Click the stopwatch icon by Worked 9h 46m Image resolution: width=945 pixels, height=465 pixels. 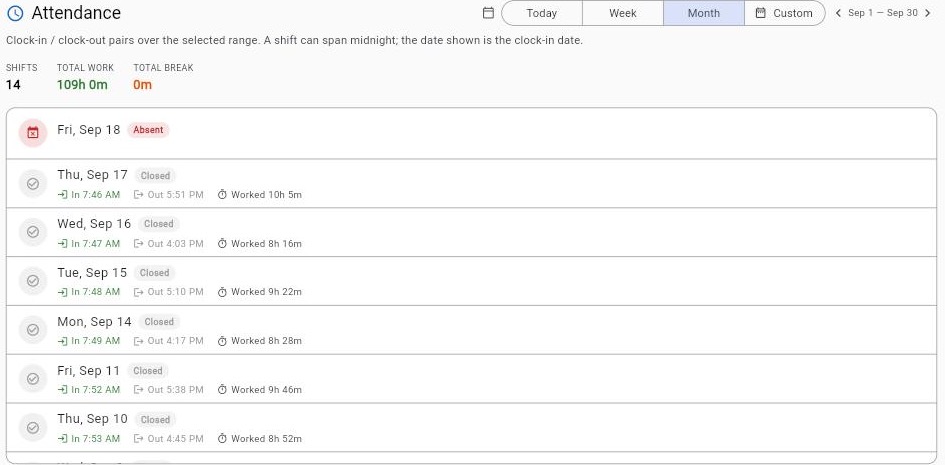pyautogui.click(x=222, y=390)
